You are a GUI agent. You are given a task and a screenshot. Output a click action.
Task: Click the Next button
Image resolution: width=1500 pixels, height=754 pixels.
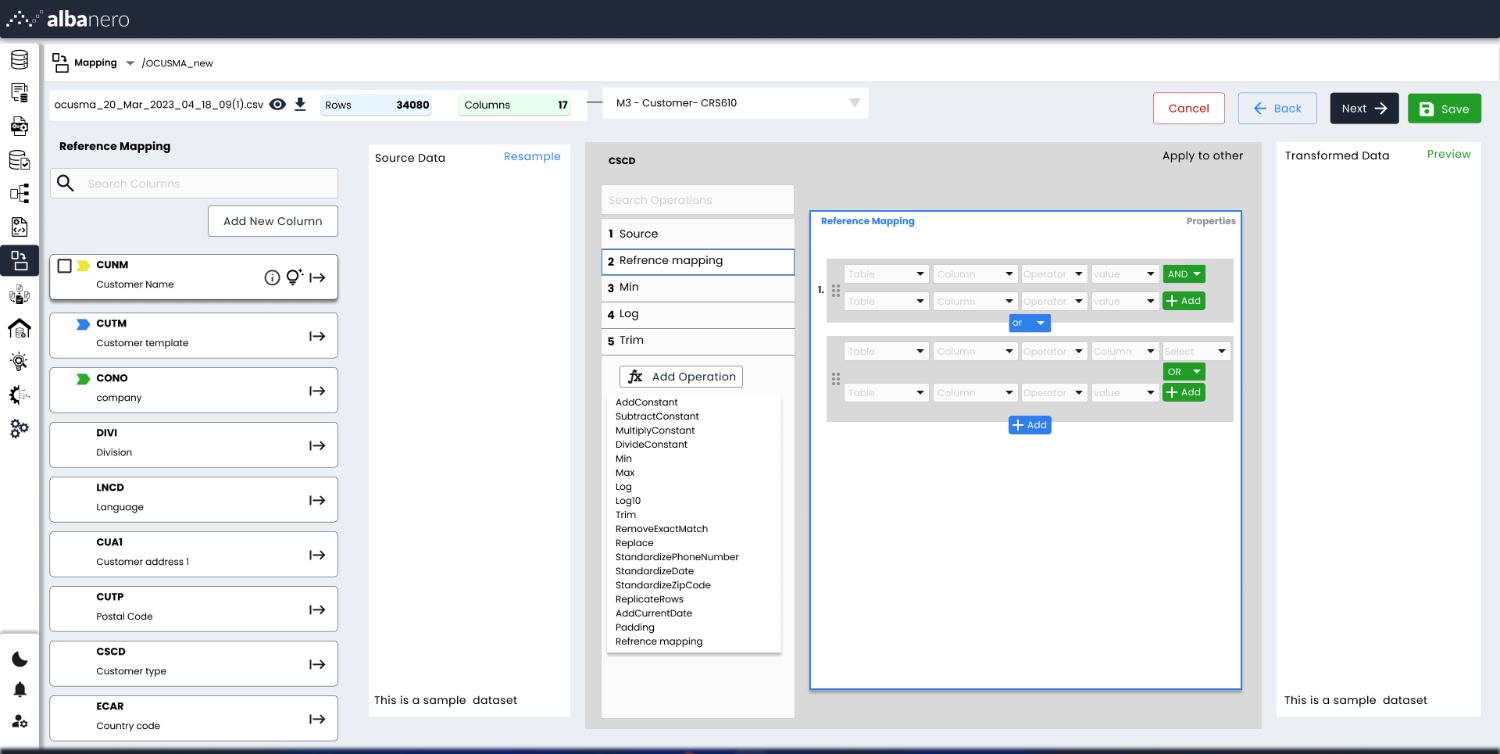click(1364, 108)
